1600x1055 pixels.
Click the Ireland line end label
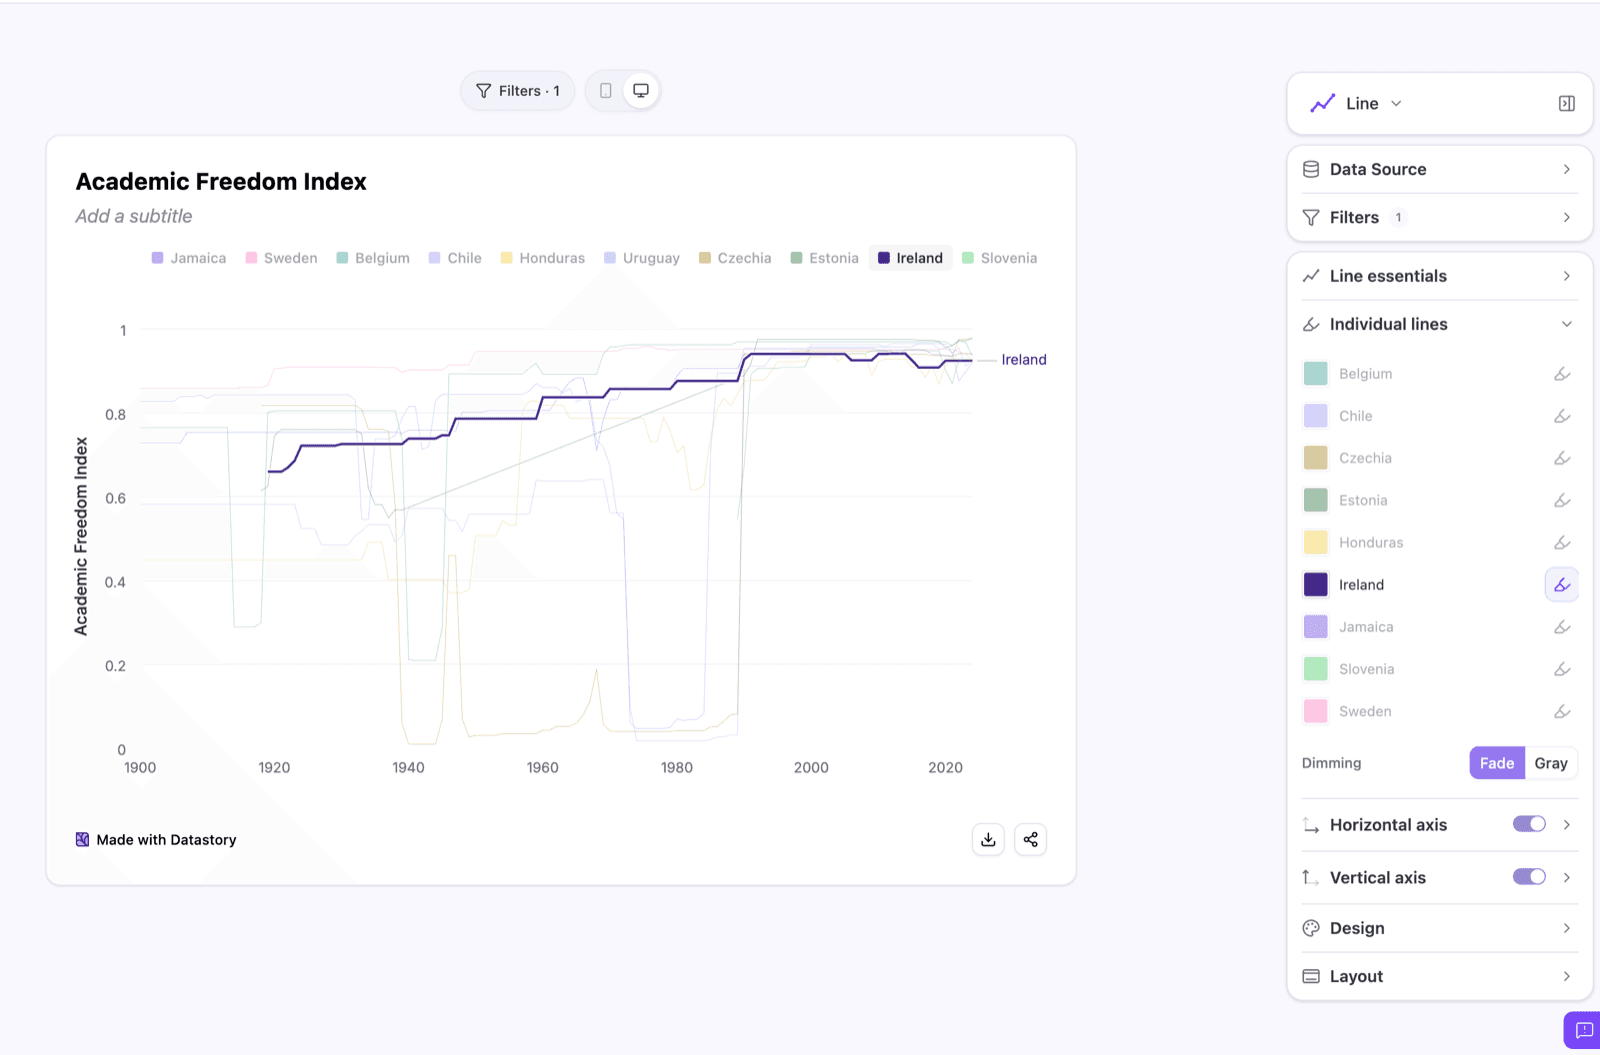click(x=1024, y=360)
